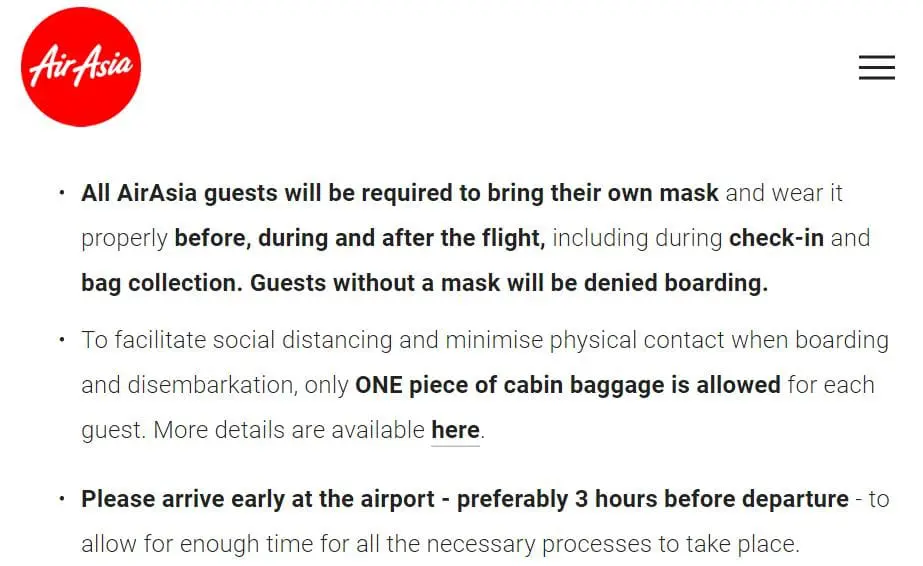Click the bullet point before the arrive early rule
Image resolution: width=923 pixels, height=566 pixels.
click(x=62, y=499)
